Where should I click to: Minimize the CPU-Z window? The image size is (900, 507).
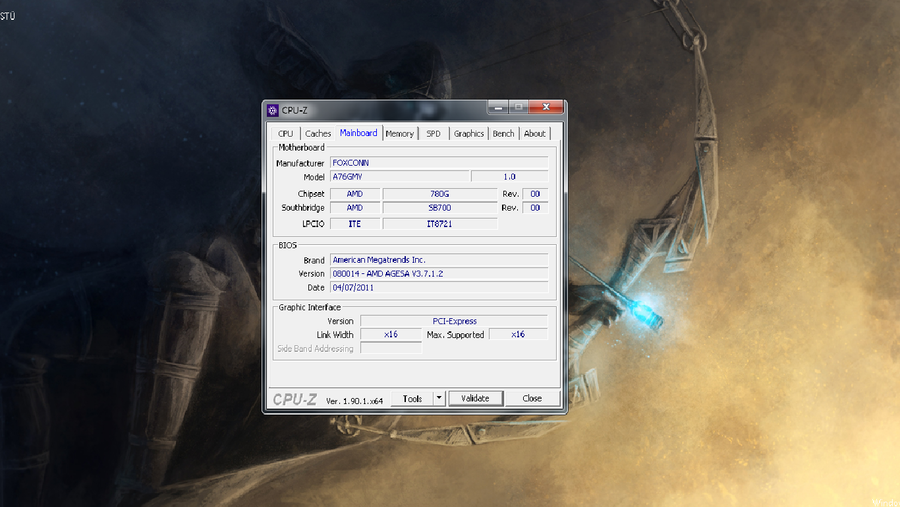[x=498, y=107]
